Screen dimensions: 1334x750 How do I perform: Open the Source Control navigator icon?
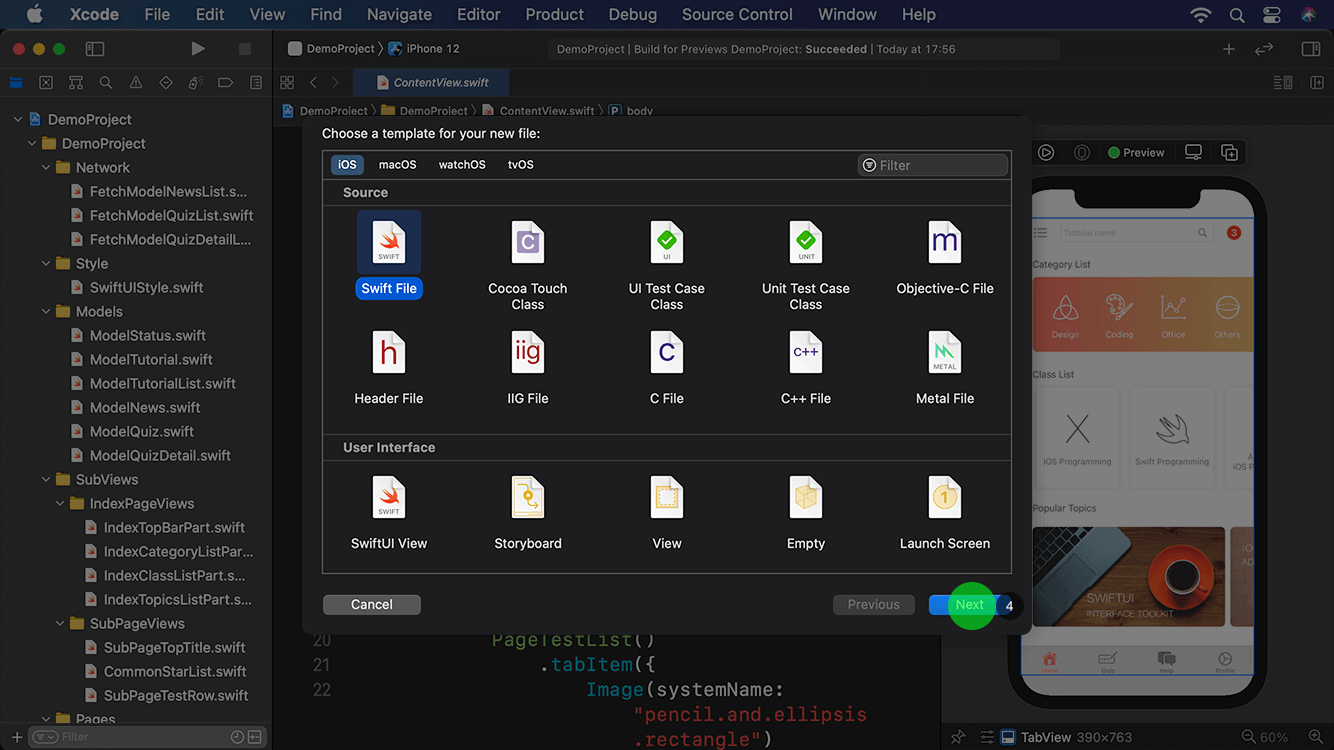(46, 83)
